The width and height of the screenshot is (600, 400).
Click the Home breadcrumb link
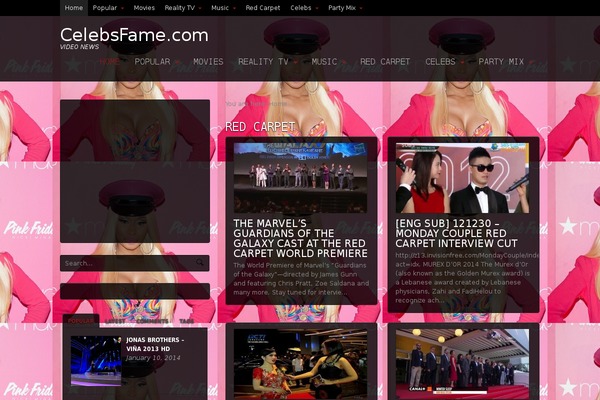coord(278,104)
